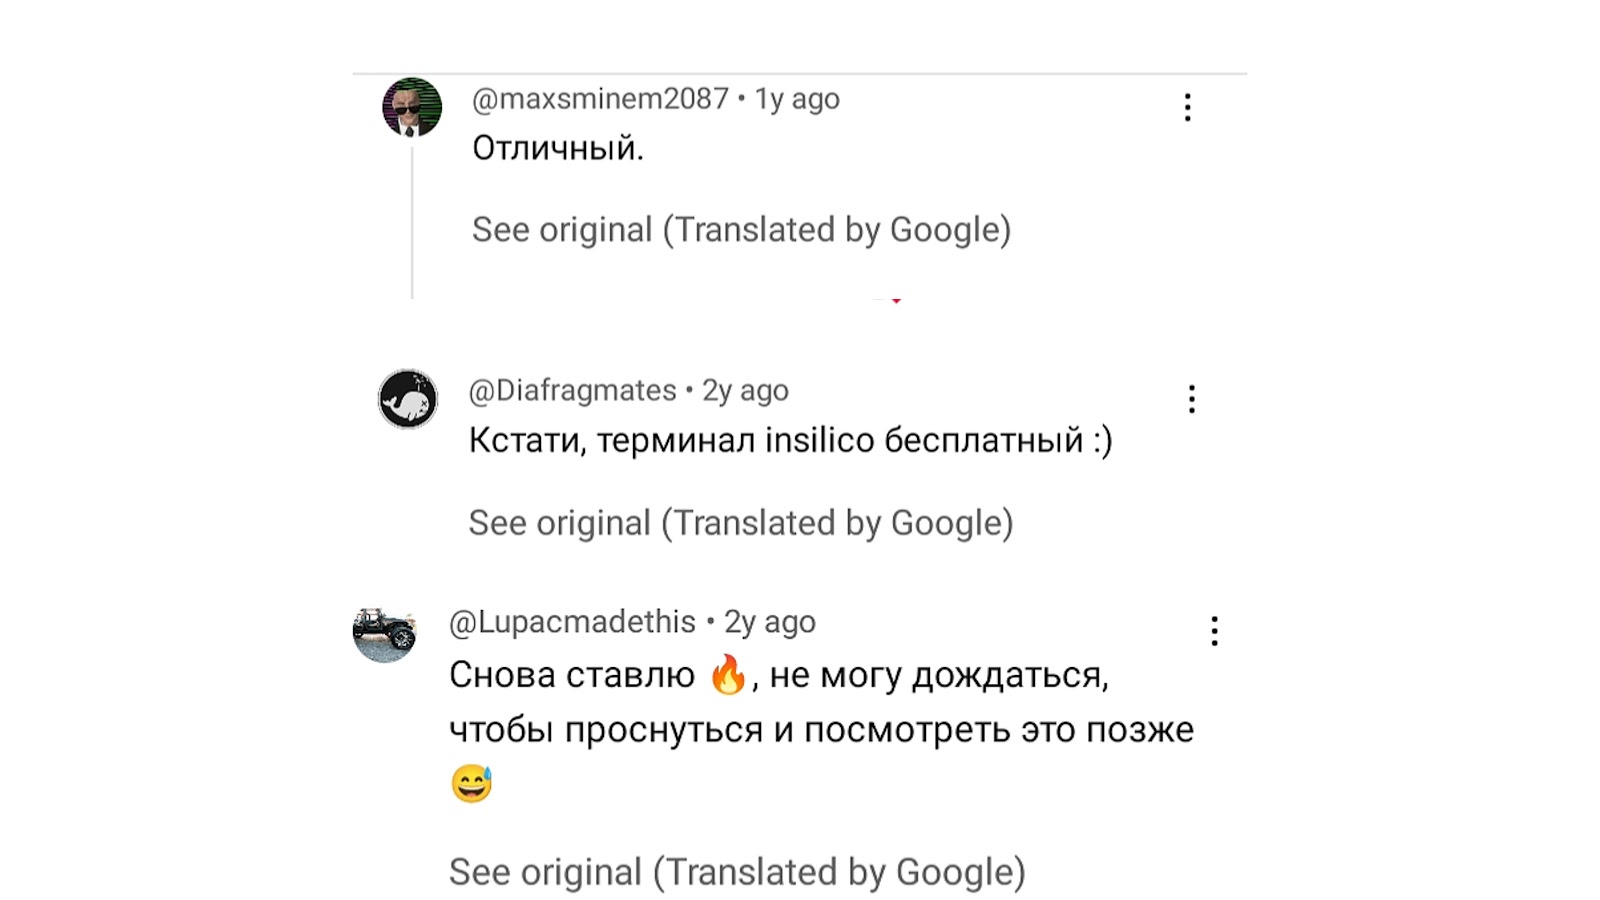This screenshot has height=900, width=1600.
Task: Select the comment text 'Отличный.'
Action: (x=557, y=146)
